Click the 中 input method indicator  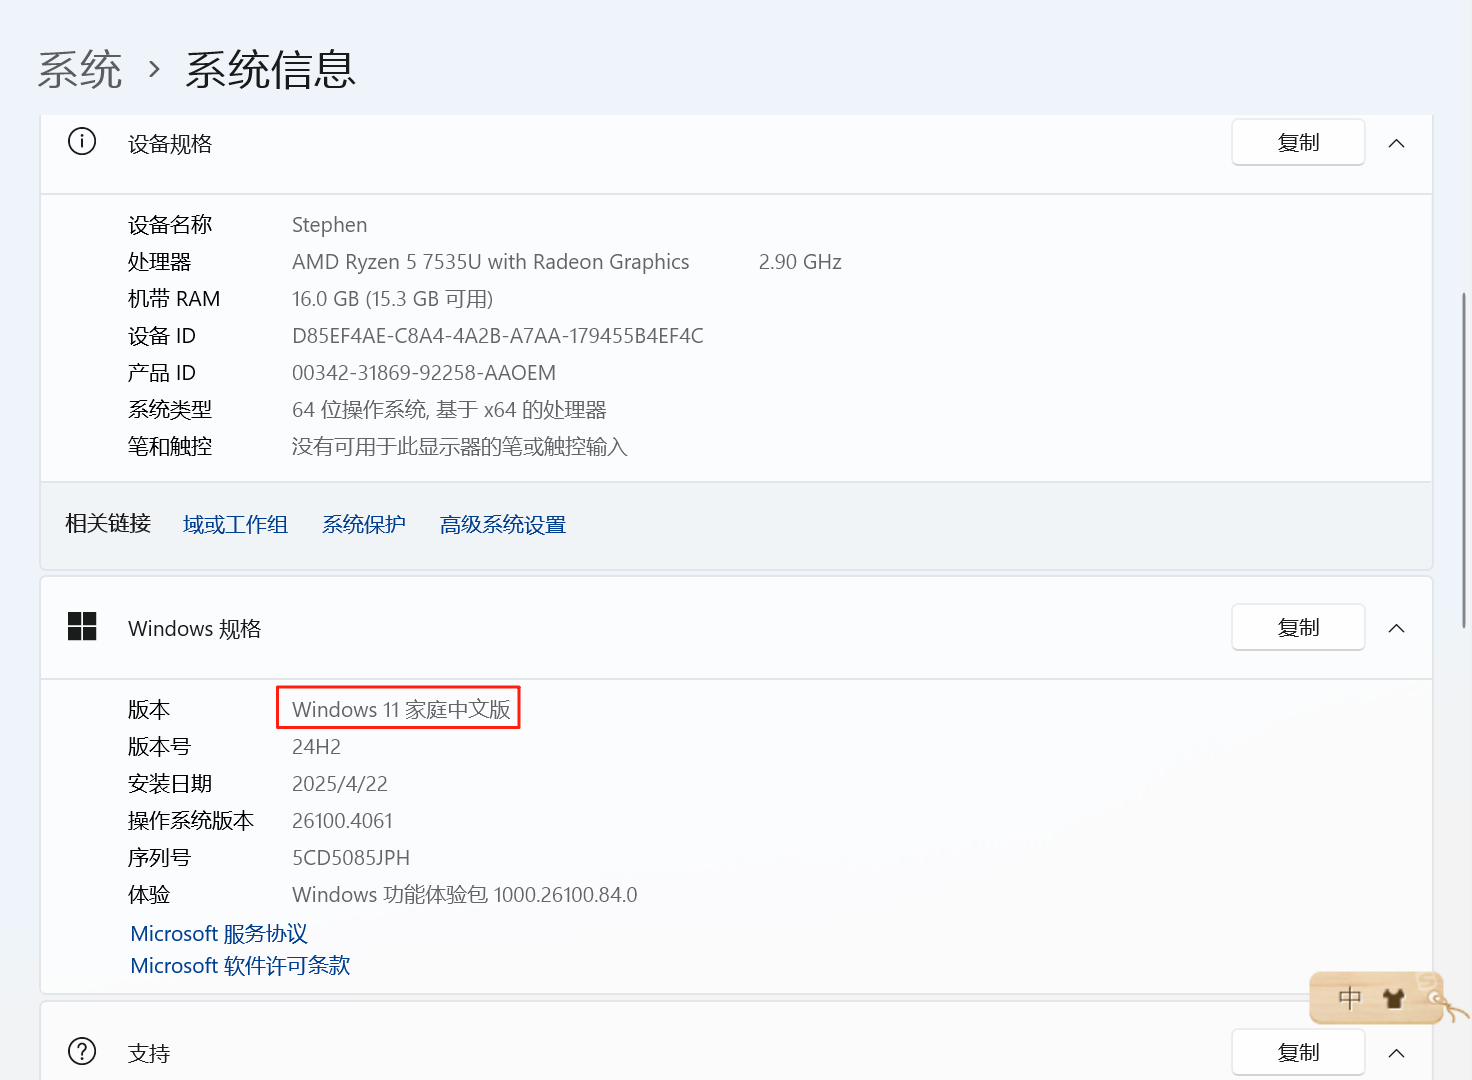[x=1350, y=998]
